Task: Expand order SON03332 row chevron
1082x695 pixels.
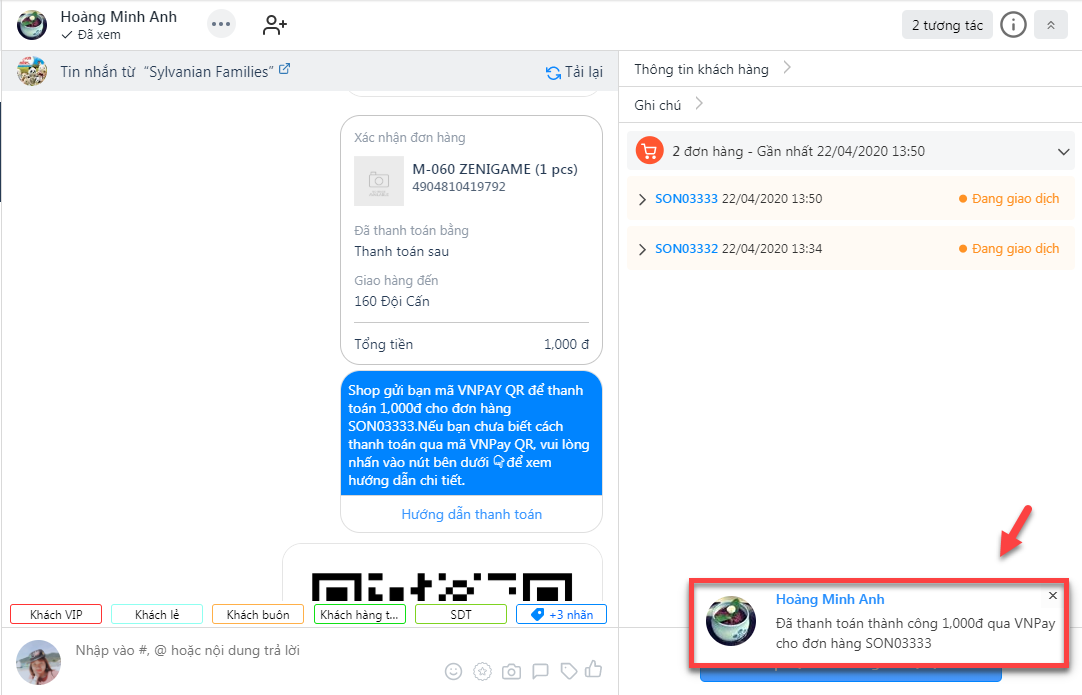Action: click(x=642, y=249)
